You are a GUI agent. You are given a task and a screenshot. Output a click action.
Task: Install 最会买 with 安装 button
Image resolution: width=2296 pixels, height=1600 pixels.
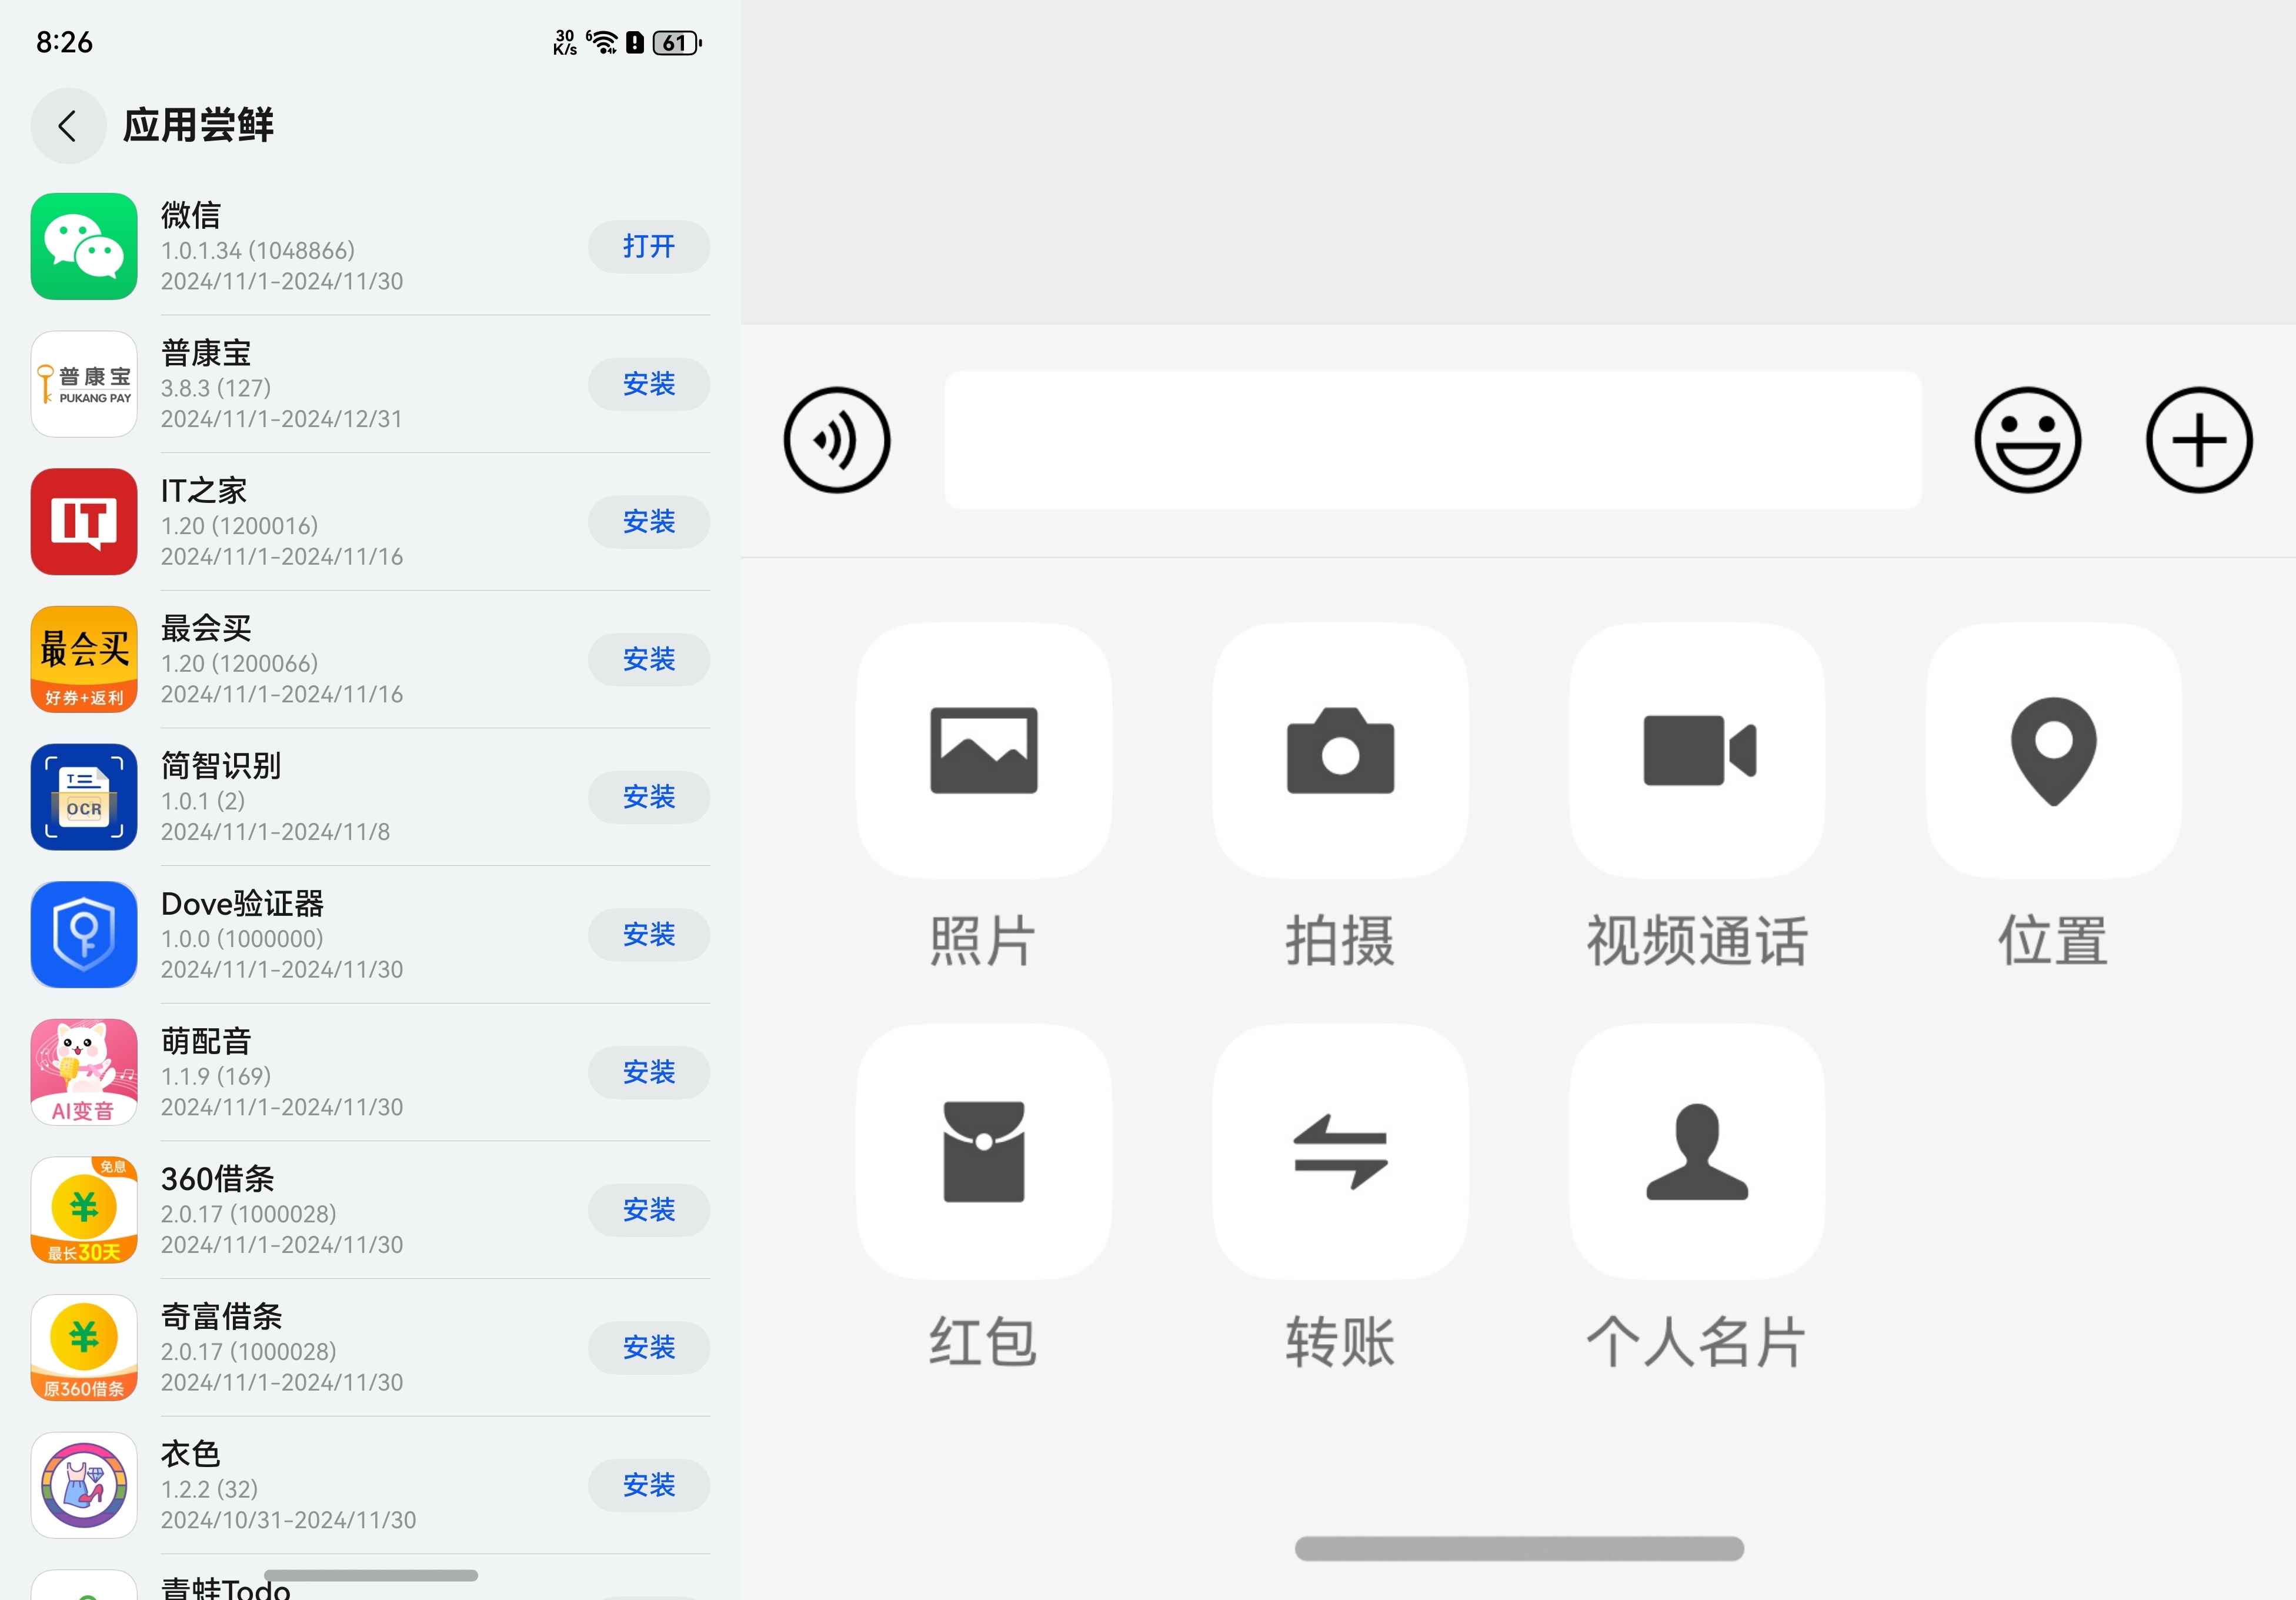tap(649, 659)
